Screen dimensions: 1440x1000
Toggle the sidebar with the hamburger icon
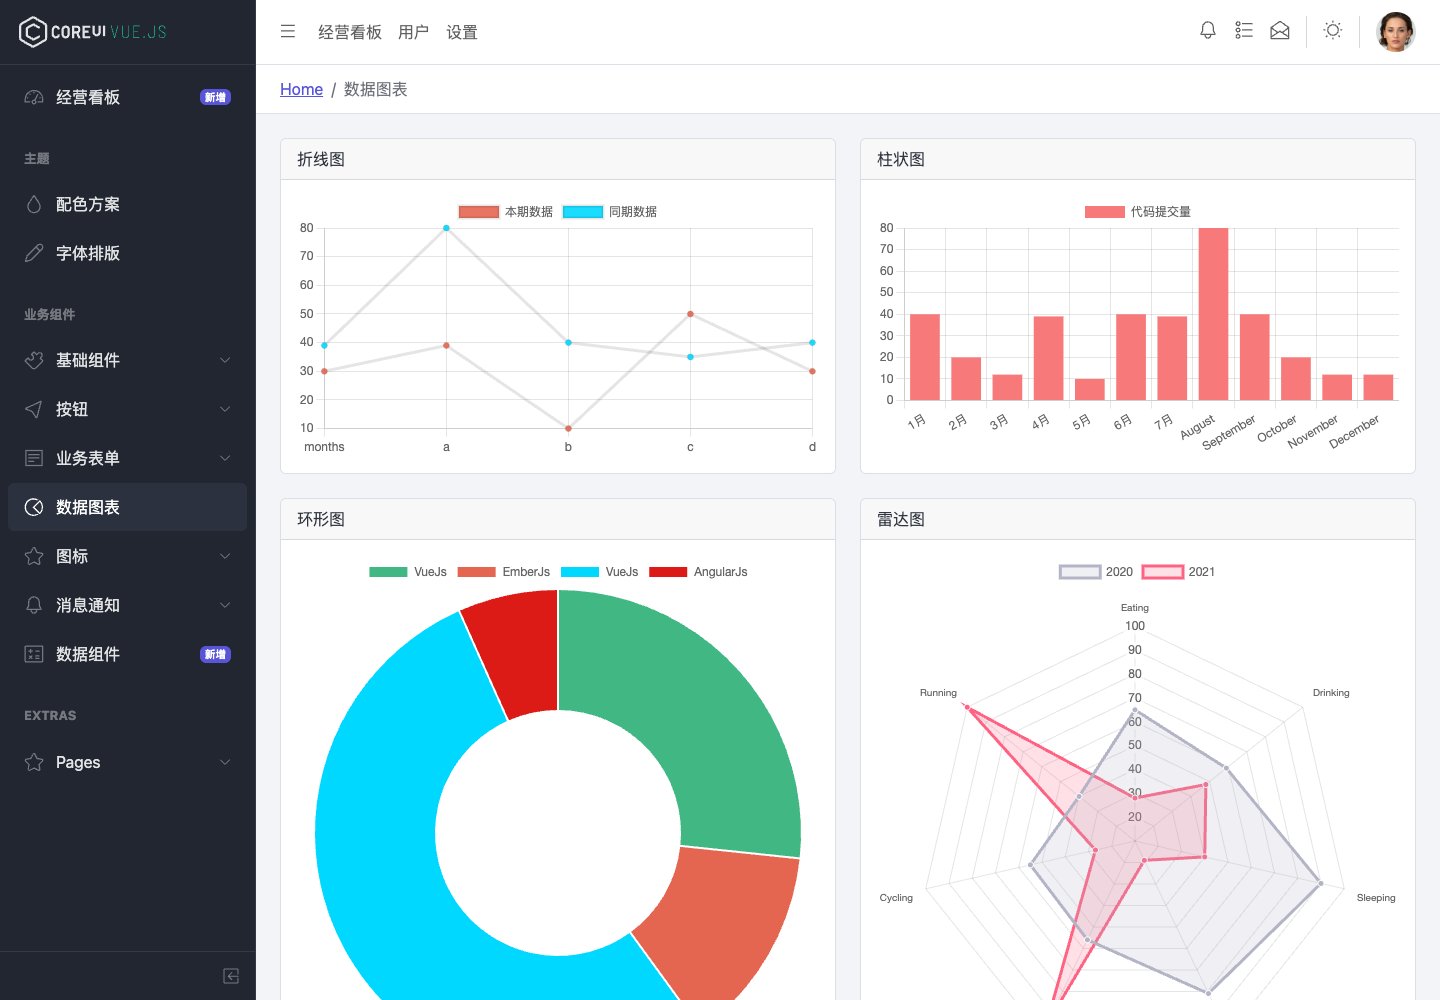pos(288,32)
